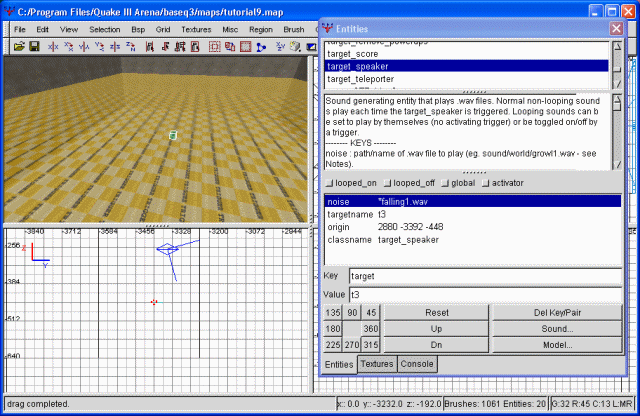Set entity angle to 315
The width and height of the screenshot is (640, 416).
(x=371, y=345)
